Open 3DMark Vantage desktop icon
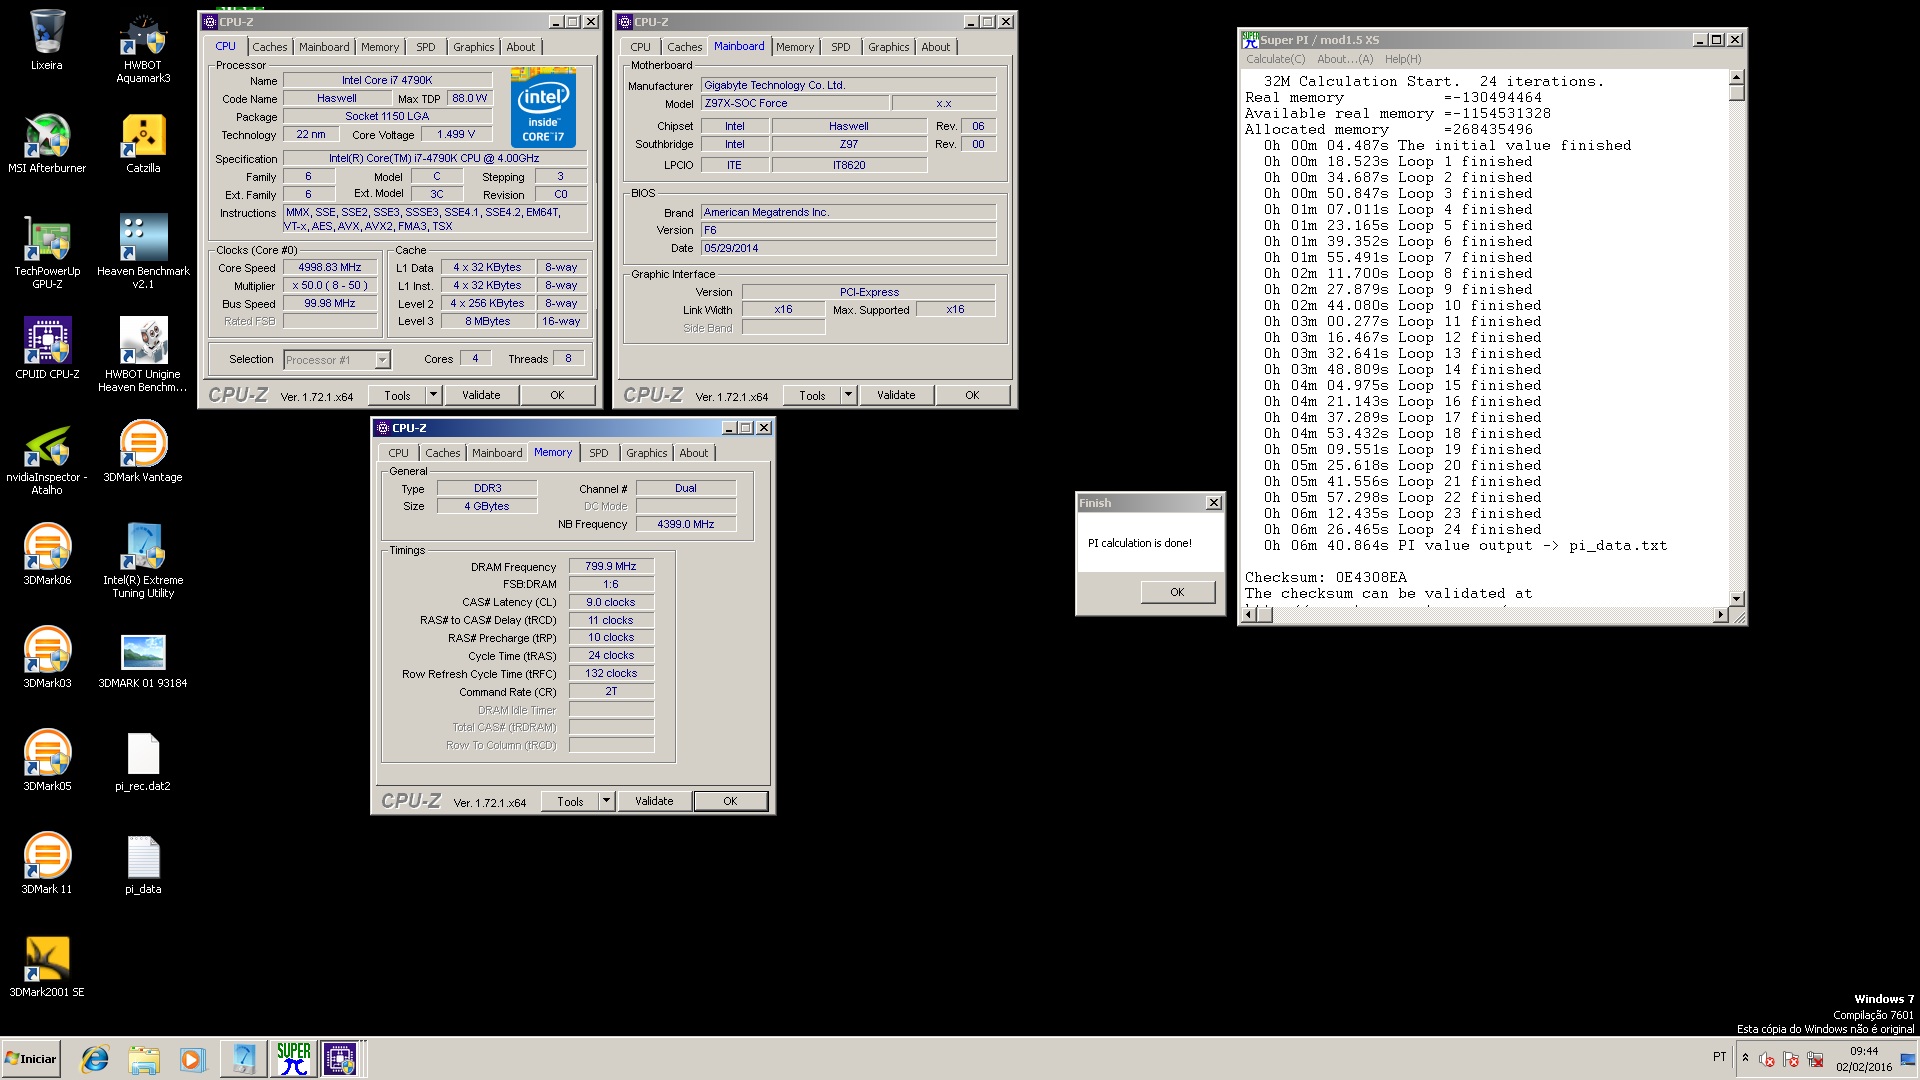1920x1080 pixels. 143,451
